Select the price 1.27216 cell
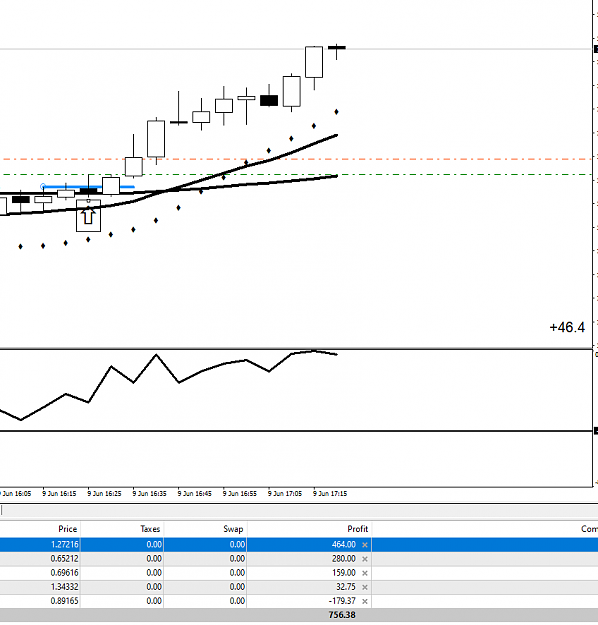The image size is (598, 625). [x=64, y=544]
